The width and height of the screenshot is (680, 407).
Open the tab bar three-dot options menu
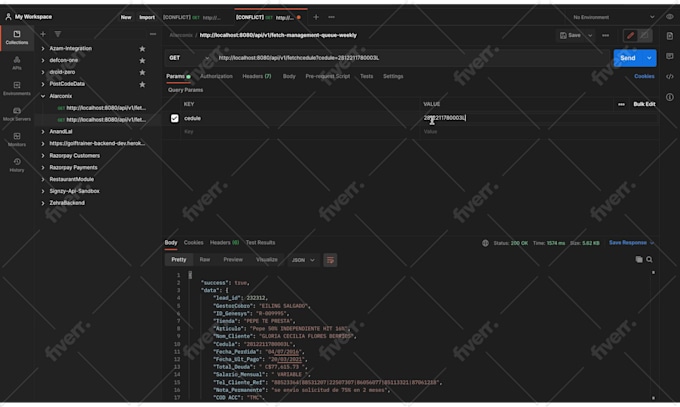(x=331, y=17)
